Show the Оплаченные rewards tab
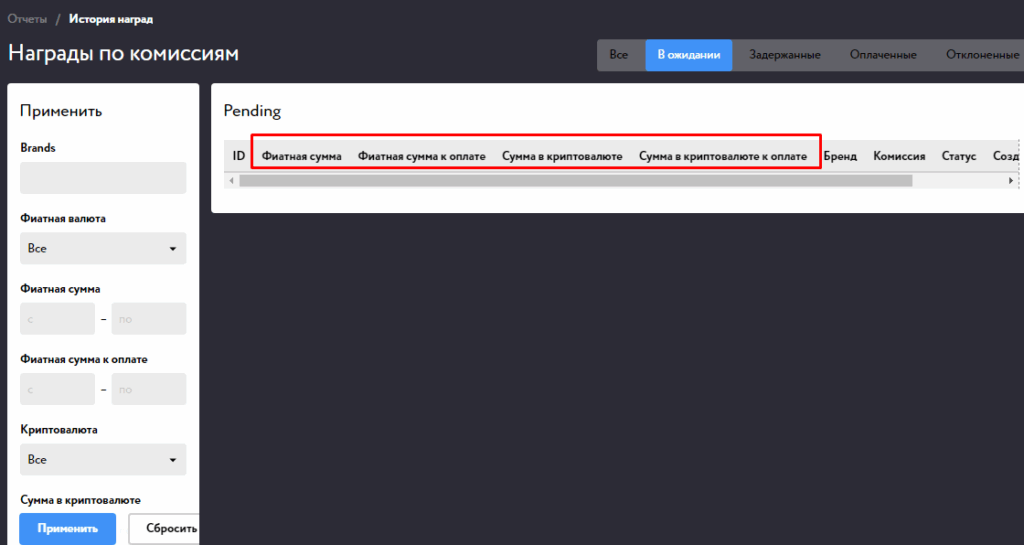Screen dimensions: 1024x545 883,55
